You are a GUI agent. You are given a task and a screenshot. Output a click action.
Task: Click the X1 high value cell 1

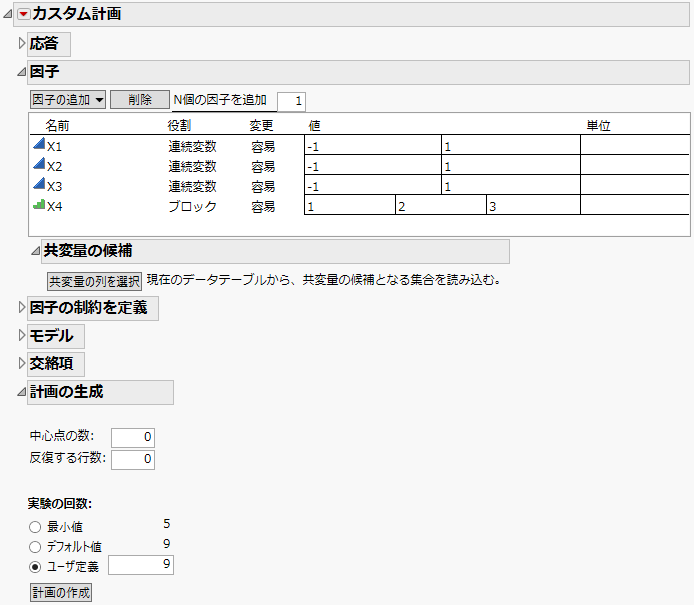(511, 145)
